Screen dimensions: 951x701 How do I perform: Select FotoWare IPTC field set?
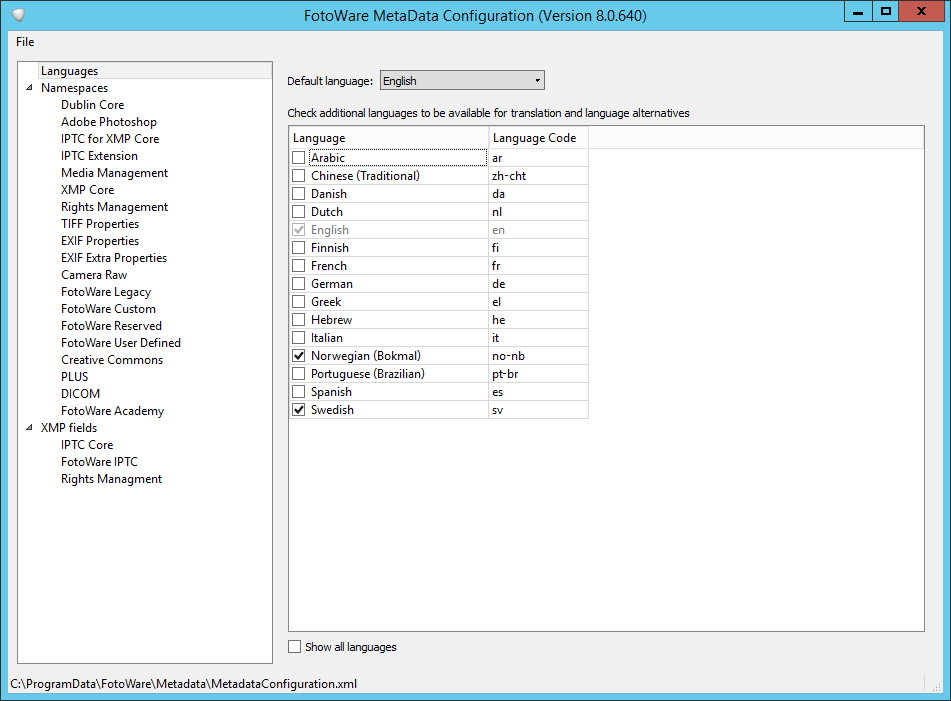point(99,461)
